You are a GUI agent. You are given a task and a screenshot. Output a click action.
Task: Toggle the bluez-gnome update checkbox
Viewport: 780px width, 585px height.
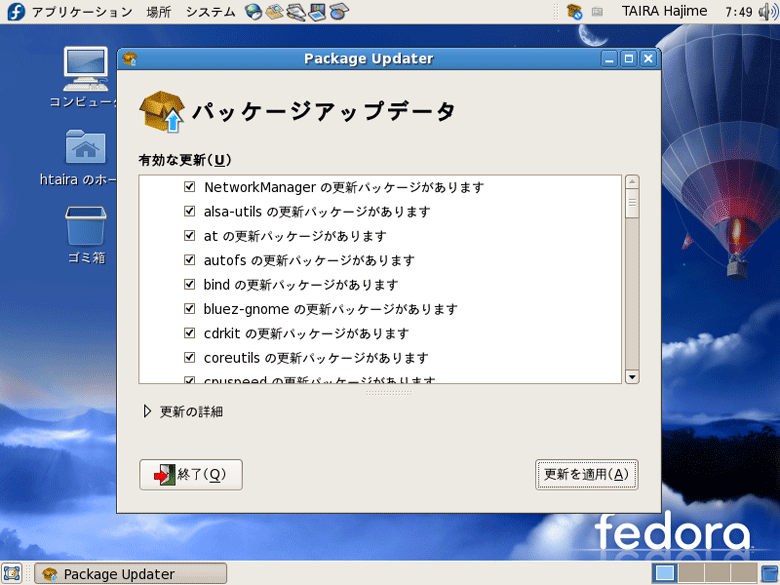(190, 309)
